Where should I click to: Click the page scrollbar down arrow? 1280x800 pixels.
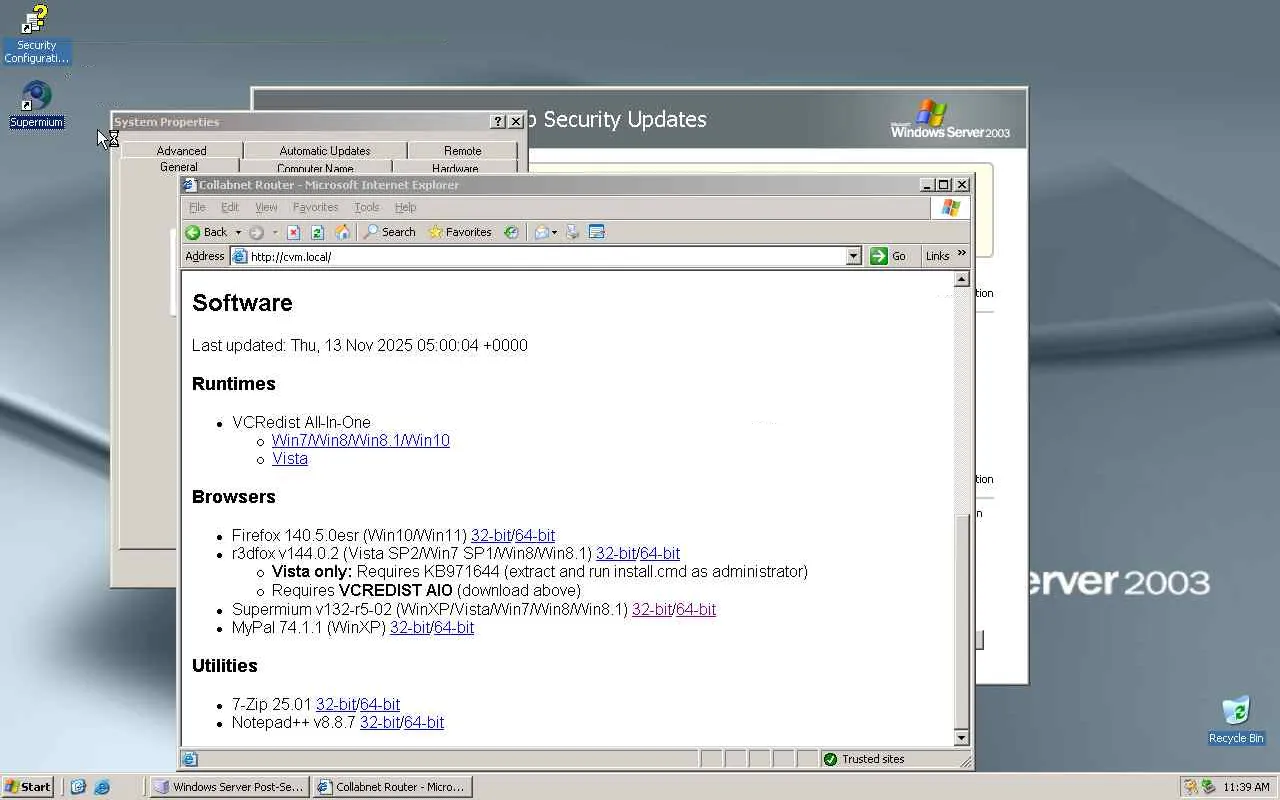point(962,738)
